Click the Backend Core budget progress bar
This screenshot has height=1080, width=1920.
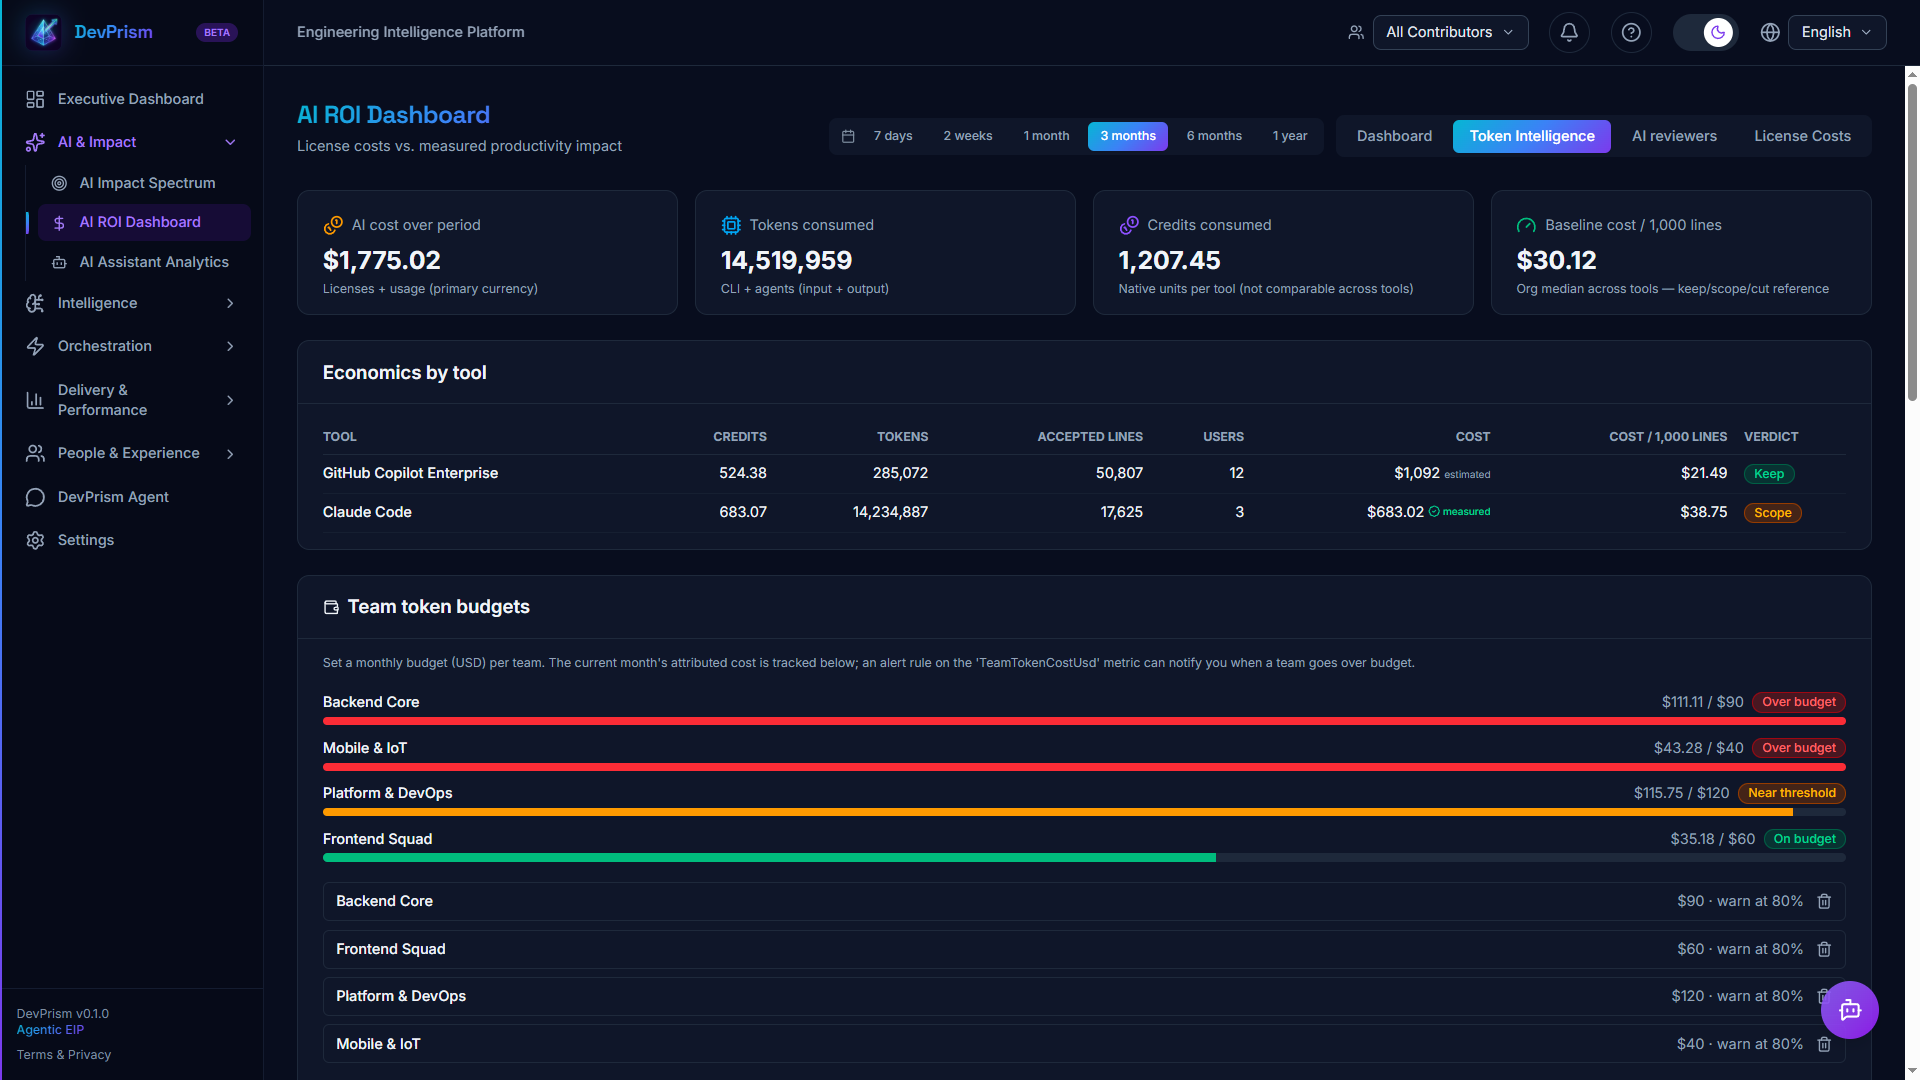[1084, 721]
